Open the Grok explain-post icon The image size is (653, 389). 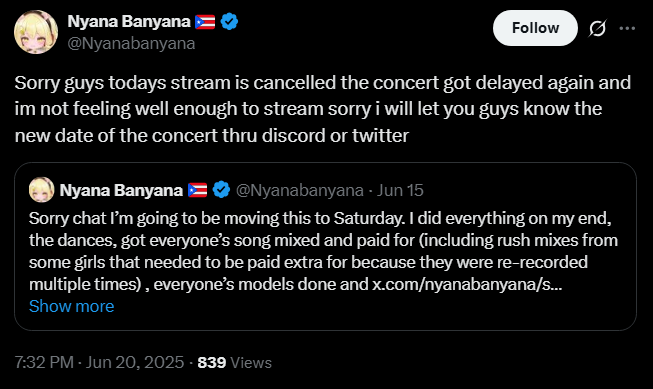(598, 28)
